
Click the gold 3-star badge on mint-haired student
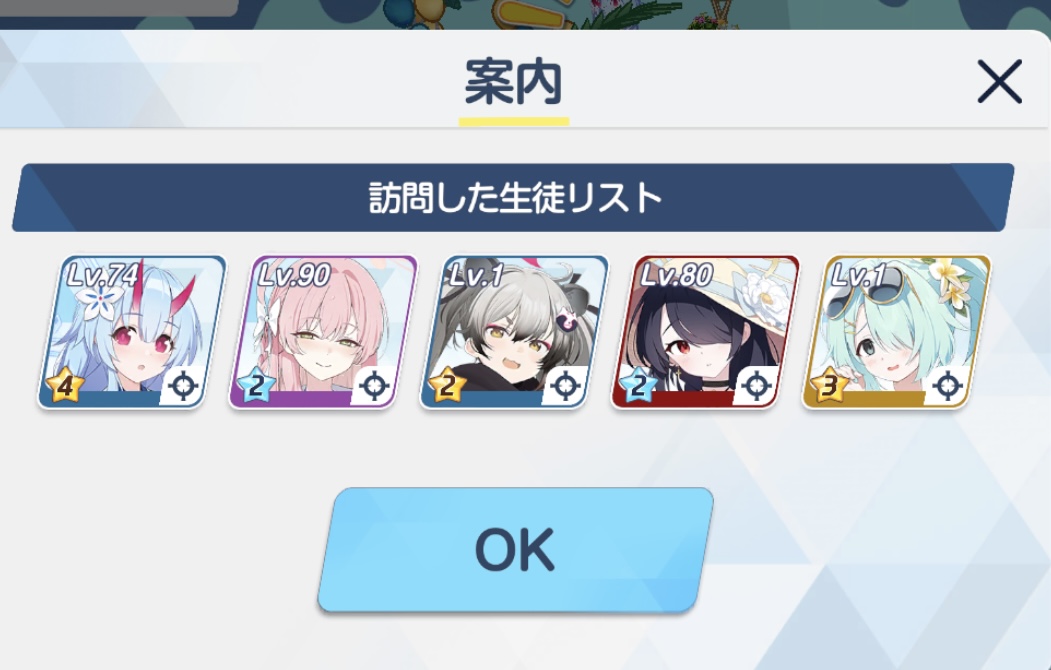pos(829,386)
